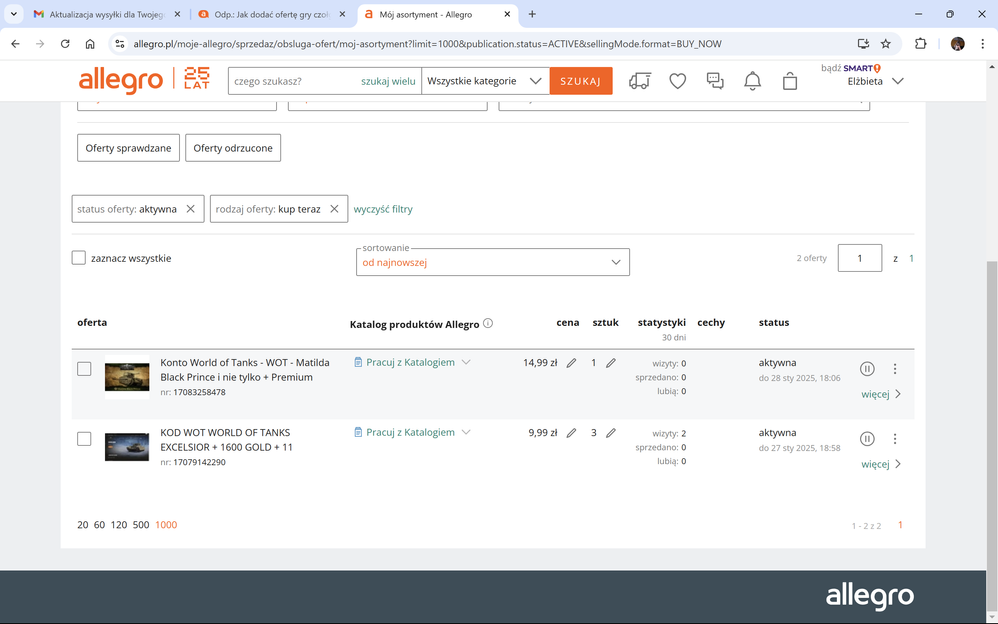The width and height of the screenshot is (998, 624).
Task: Open three-dot menu for Konto World of Tanks offer
Action: click(x=894, y=369)
